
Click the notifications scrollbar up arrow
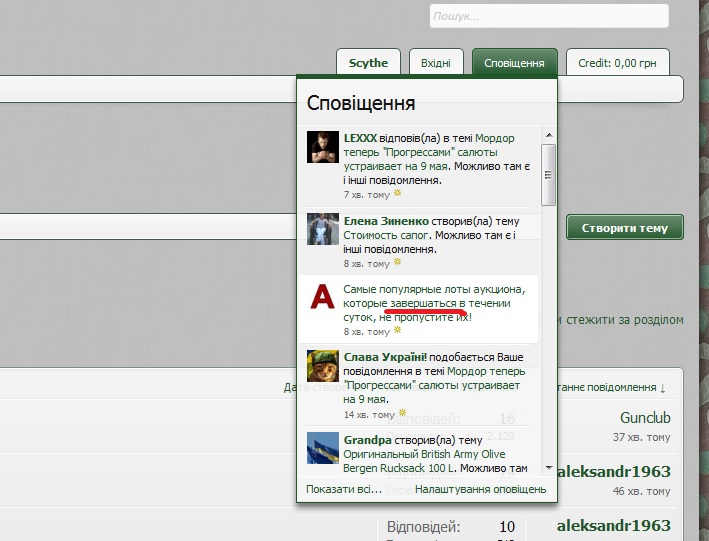(549, 135)
